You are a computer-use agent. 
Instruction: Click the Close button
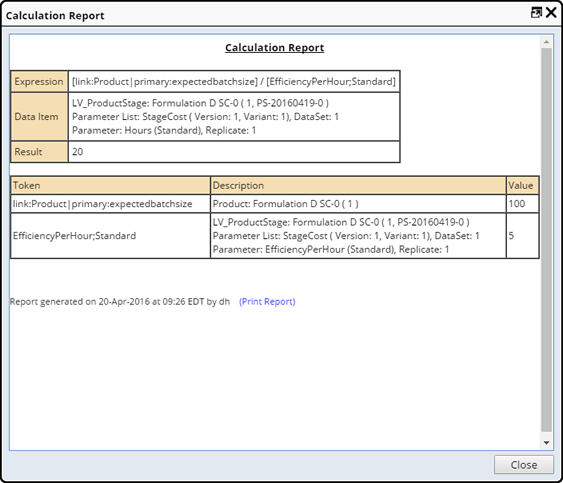point(524,465)
